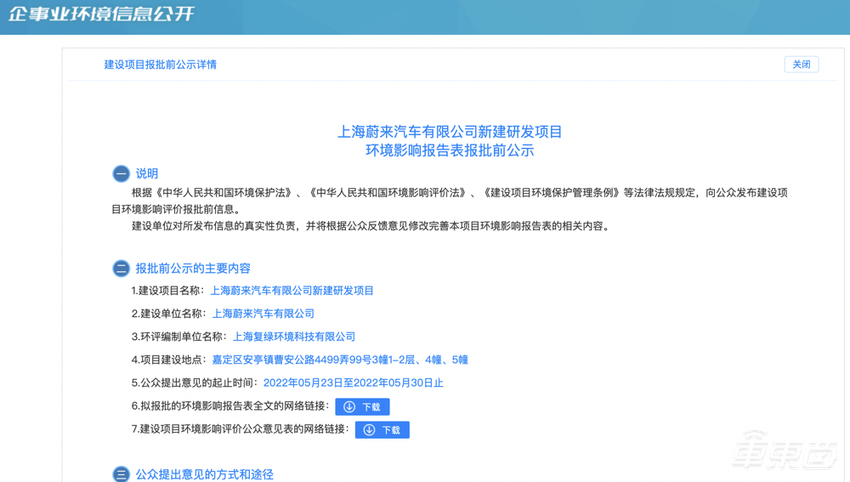Viewport: 850px width, 482px height.
Task: Open project name link 上海蔚来汽车有限公司新建研发项目
Action: pos(291,291)
